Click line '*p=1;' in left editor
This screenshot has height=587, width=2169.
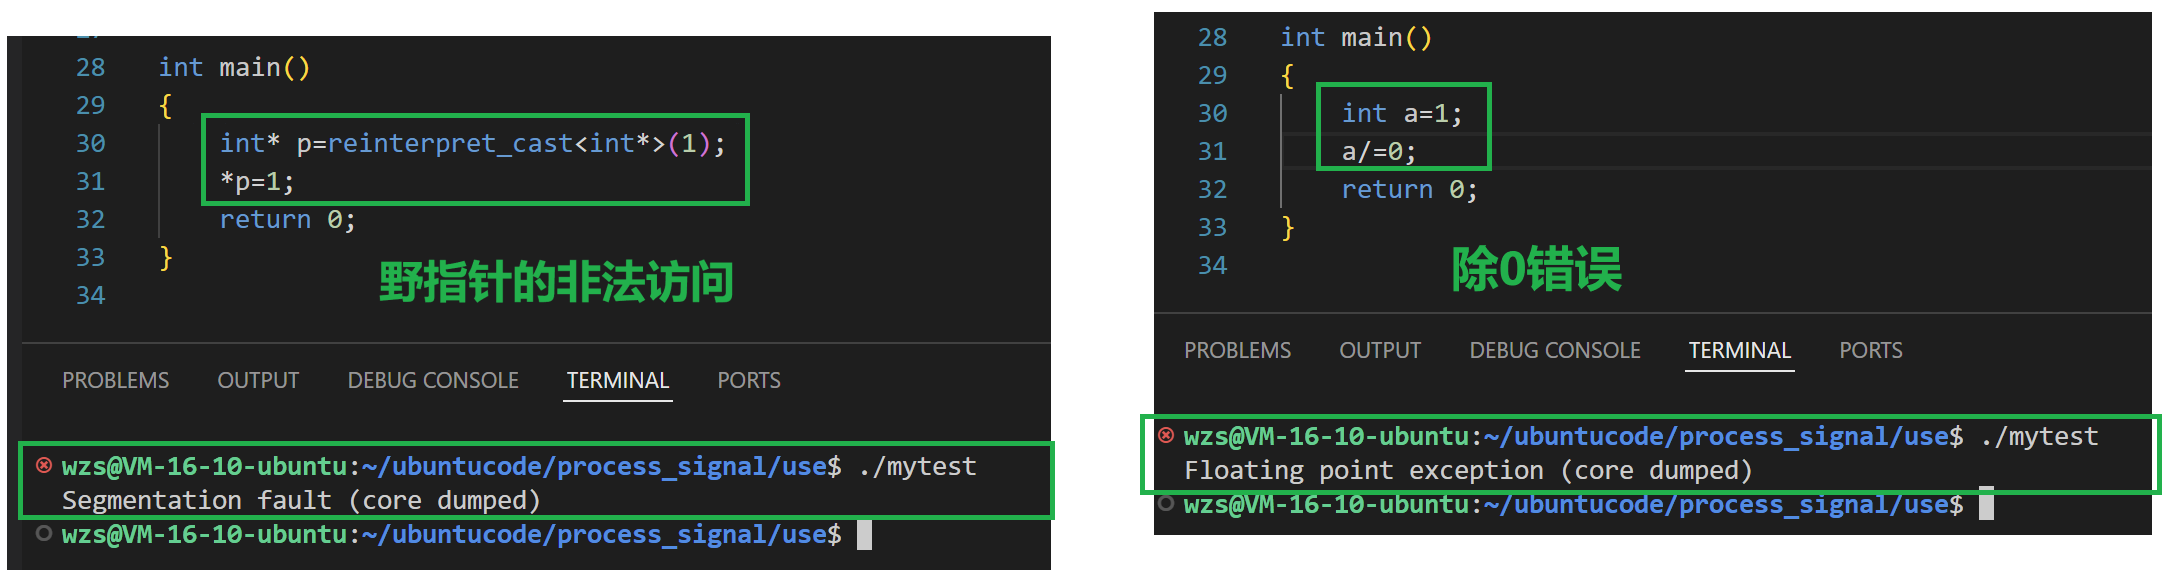[x=257, y=182]
